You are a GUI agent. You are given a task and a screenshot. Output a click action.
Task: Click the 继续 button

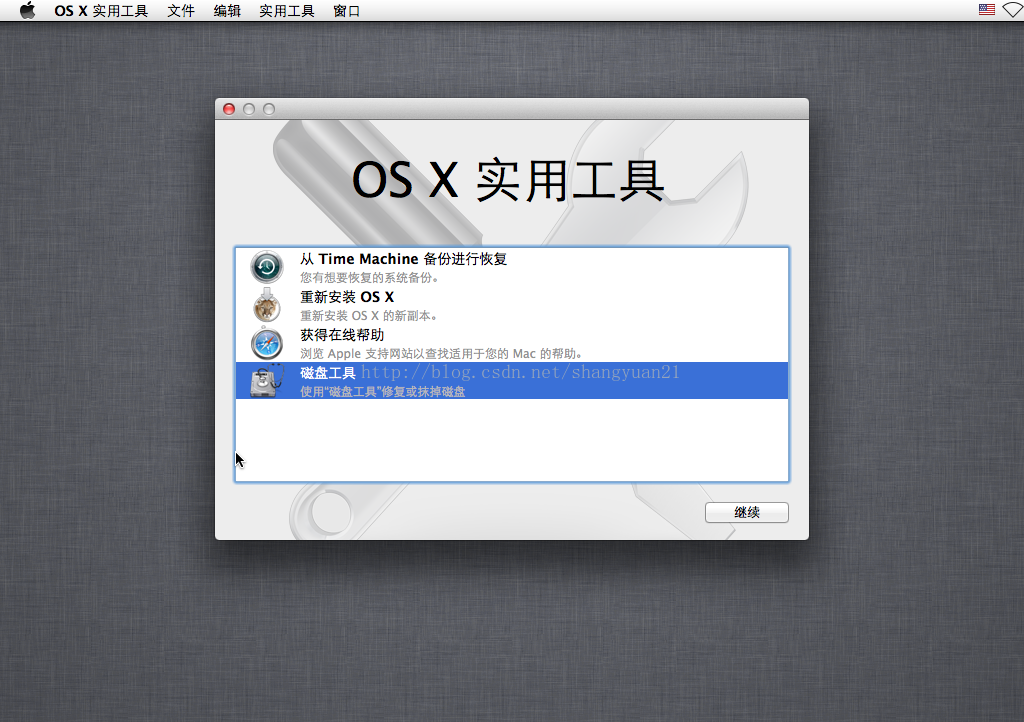coord(746,512)
